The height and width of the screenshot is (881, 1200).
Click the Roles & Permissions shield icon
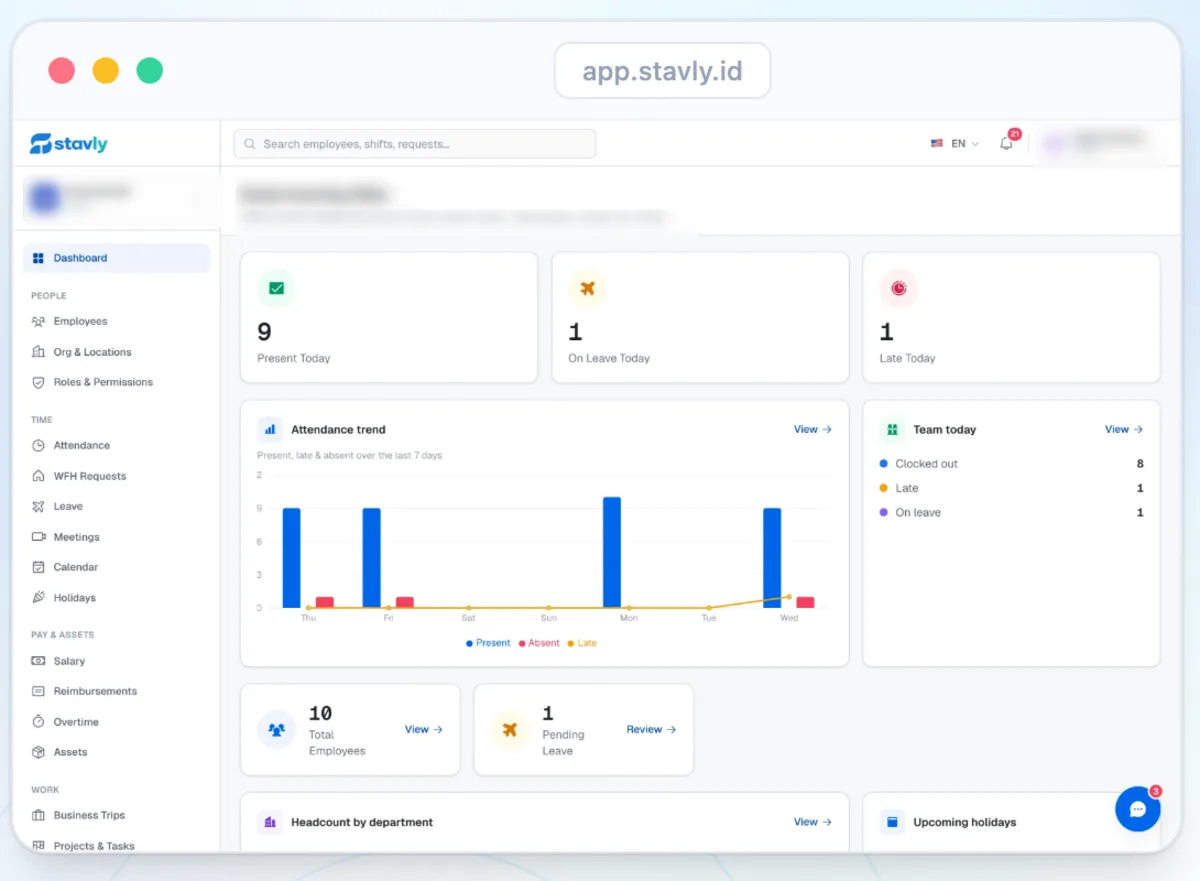click(x=38, y=382)
